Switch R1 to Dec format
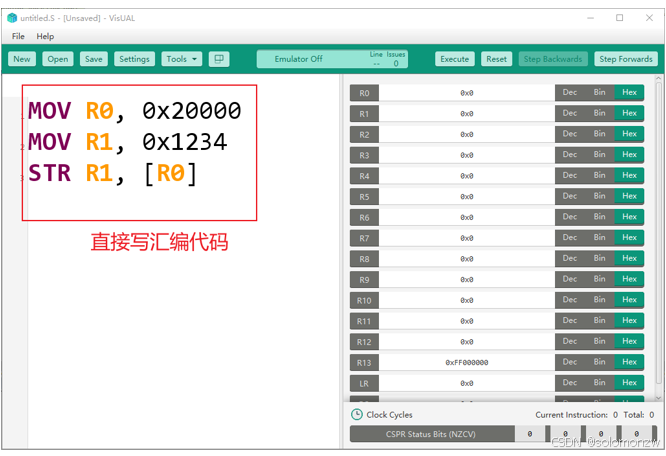Viewport: 666px width, 456px height. [570, 113]
